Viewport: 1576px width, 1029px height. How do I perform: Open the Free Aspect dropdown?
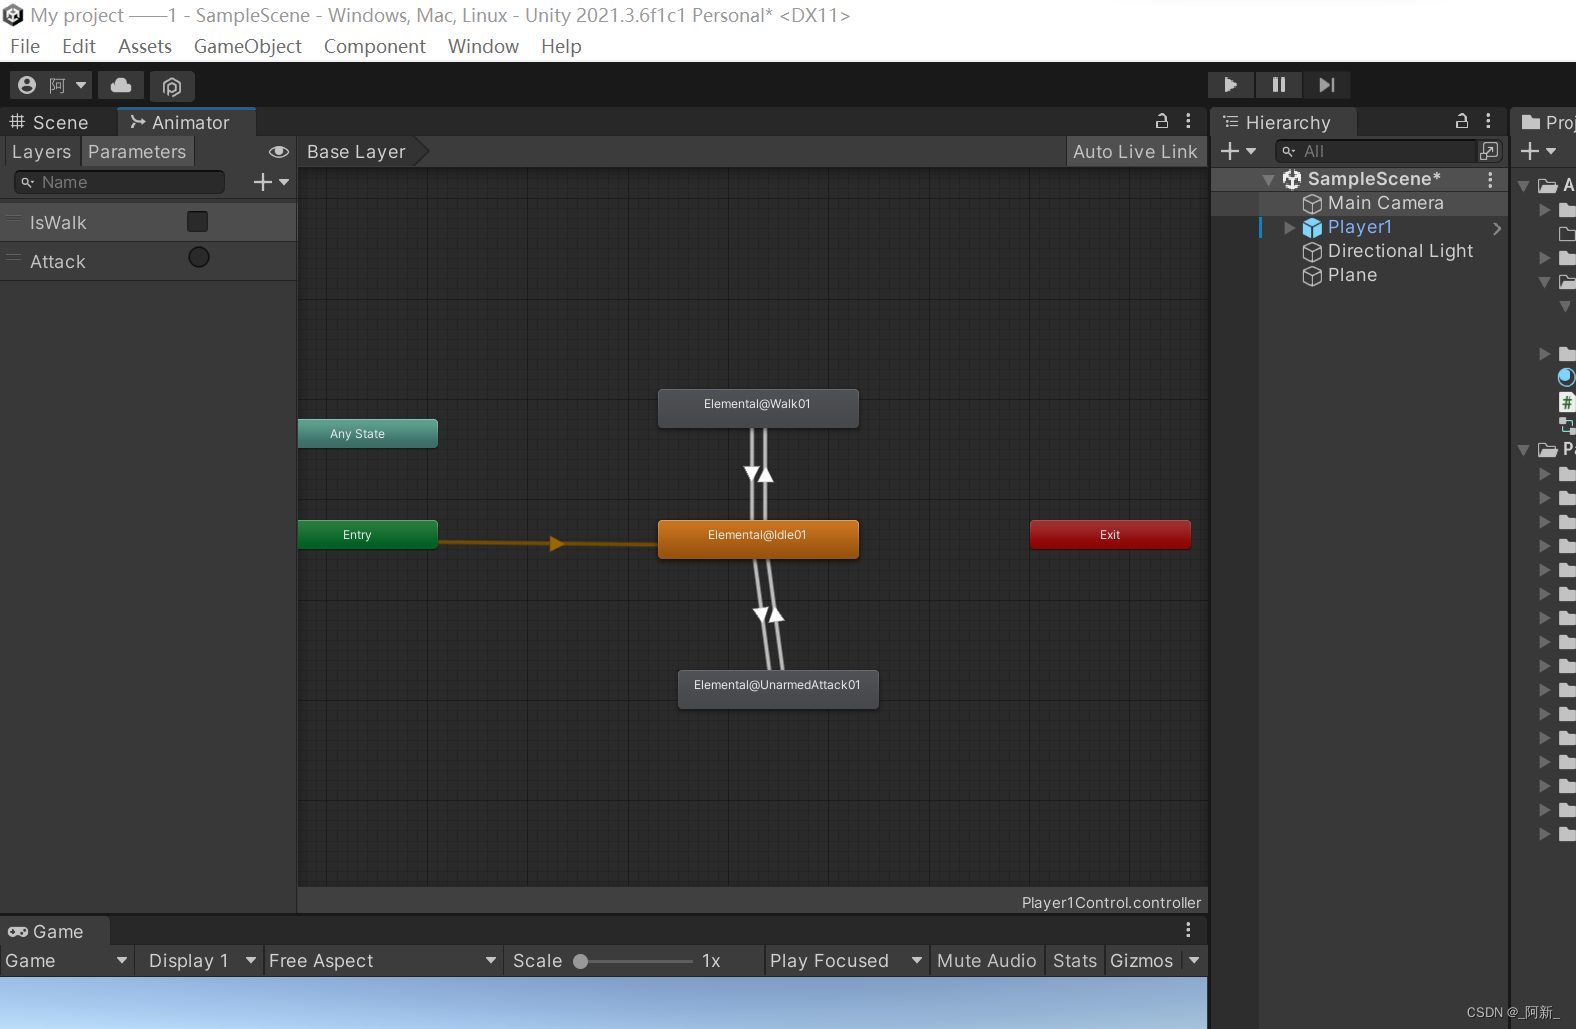[x=383, y=960]
